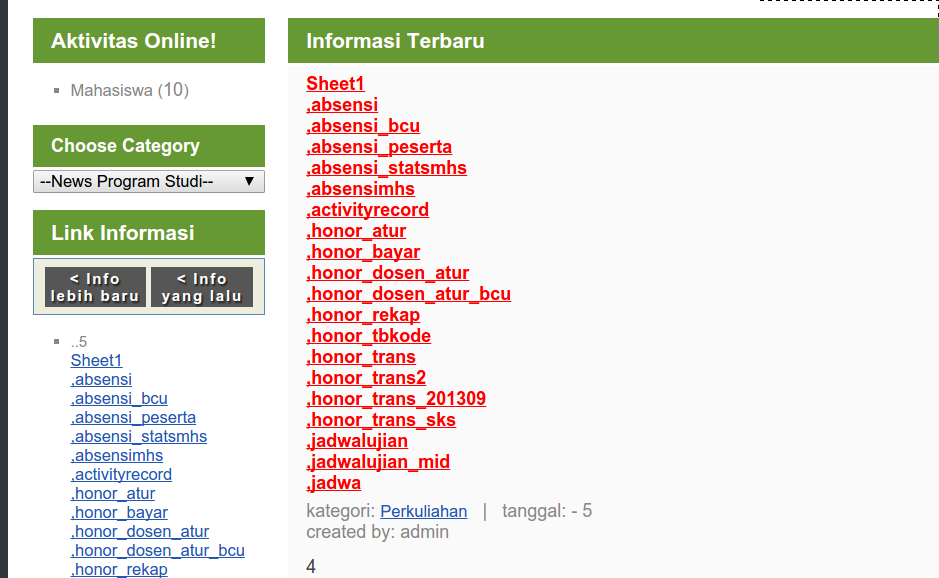Click the '< Info yang lalu' button

(x=202, y=286)
